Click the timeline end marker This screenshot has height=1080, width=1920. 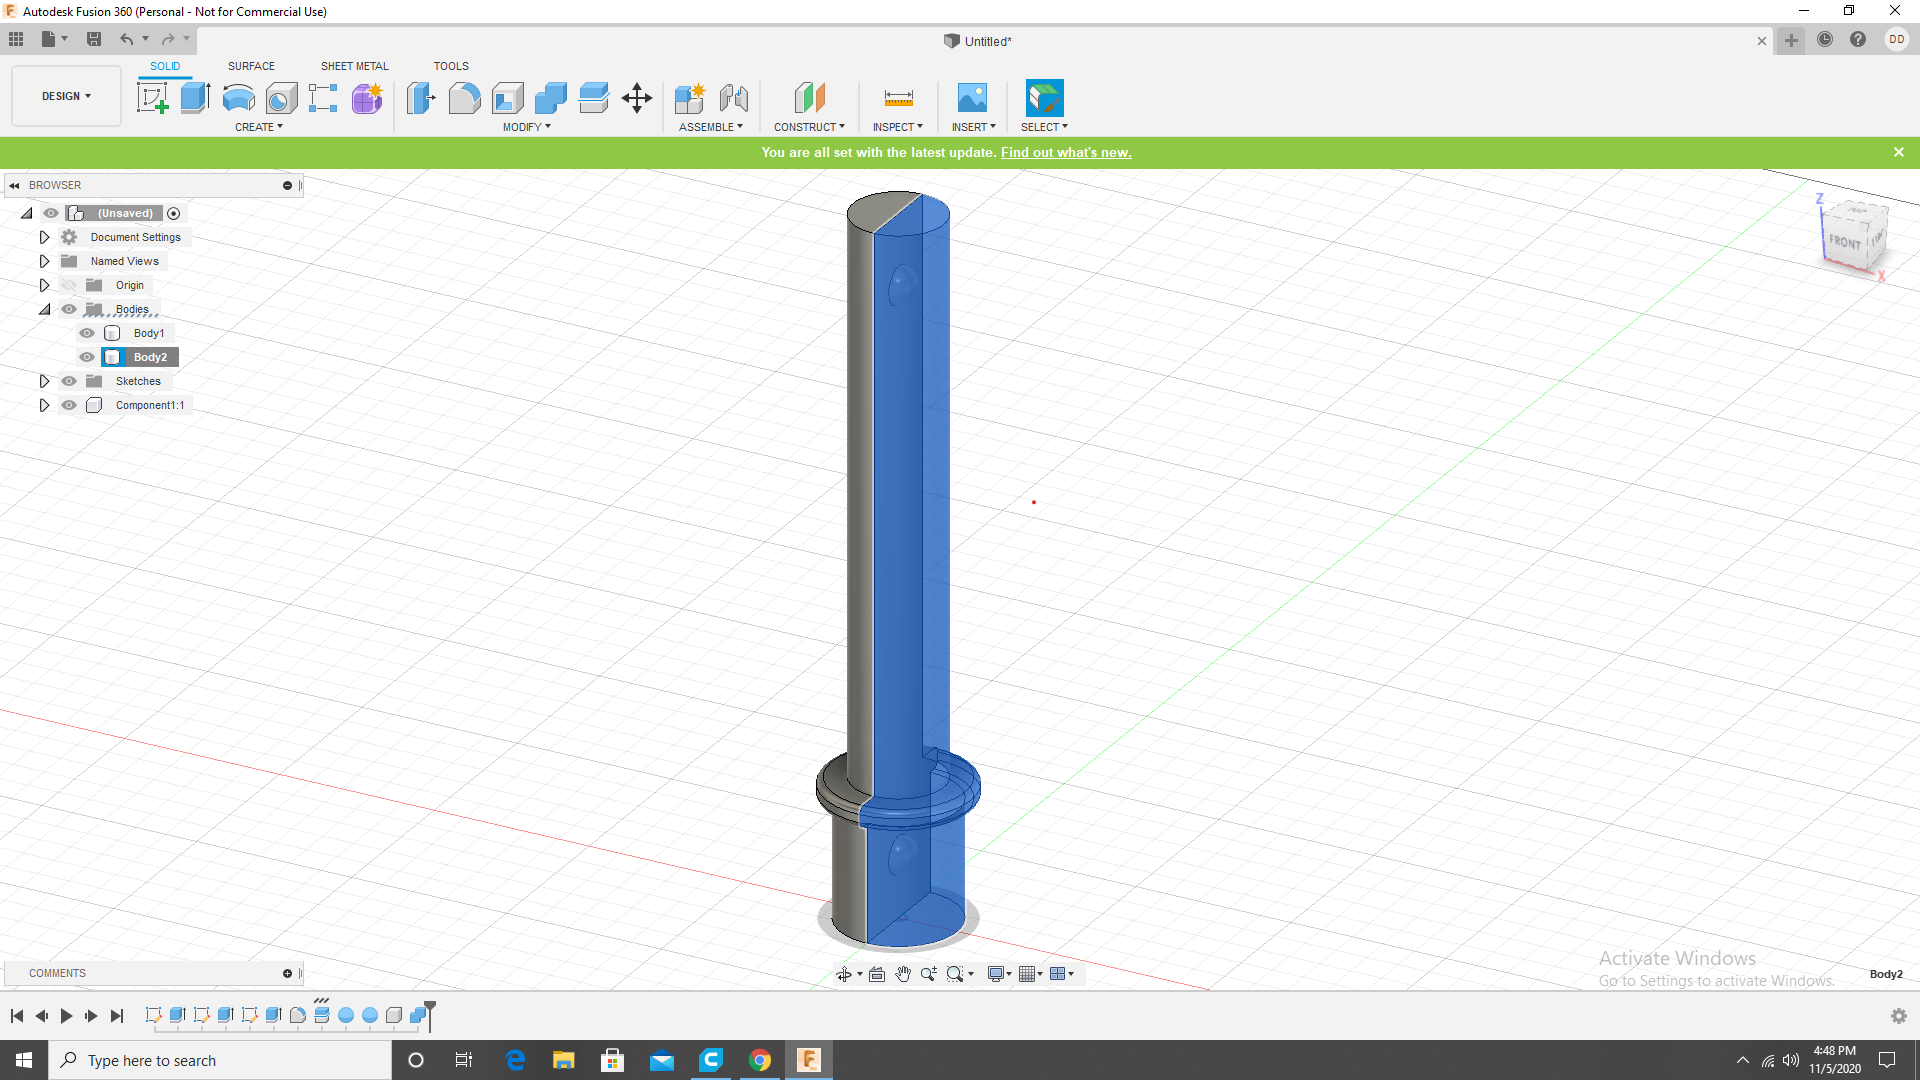click(x=430, y=1014)
